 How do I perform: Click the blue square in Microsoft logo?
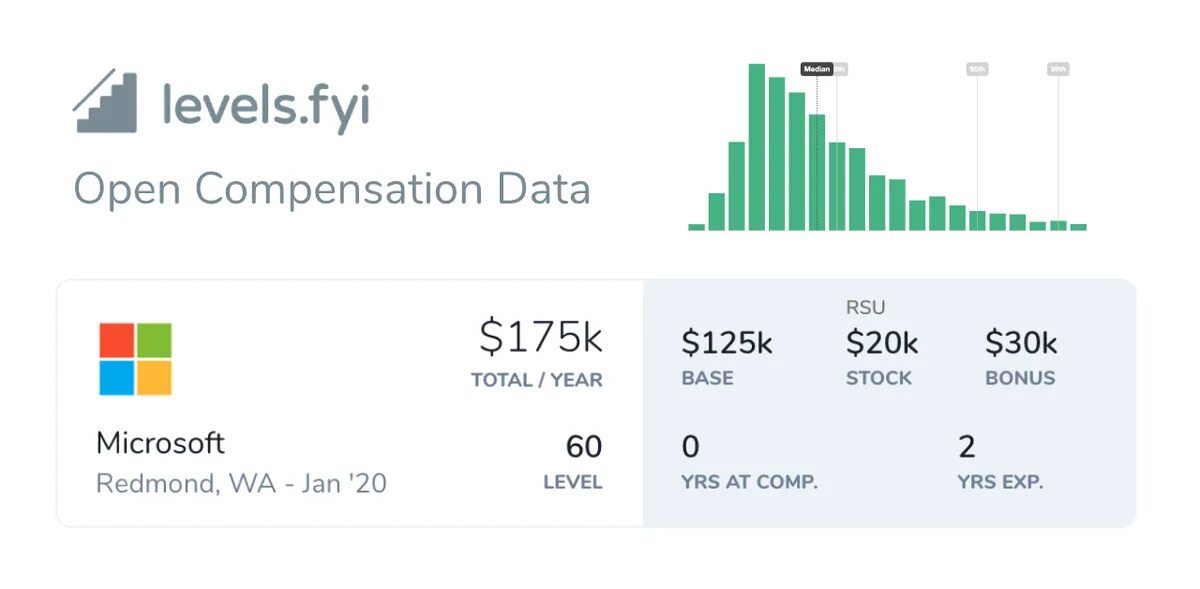116,378
